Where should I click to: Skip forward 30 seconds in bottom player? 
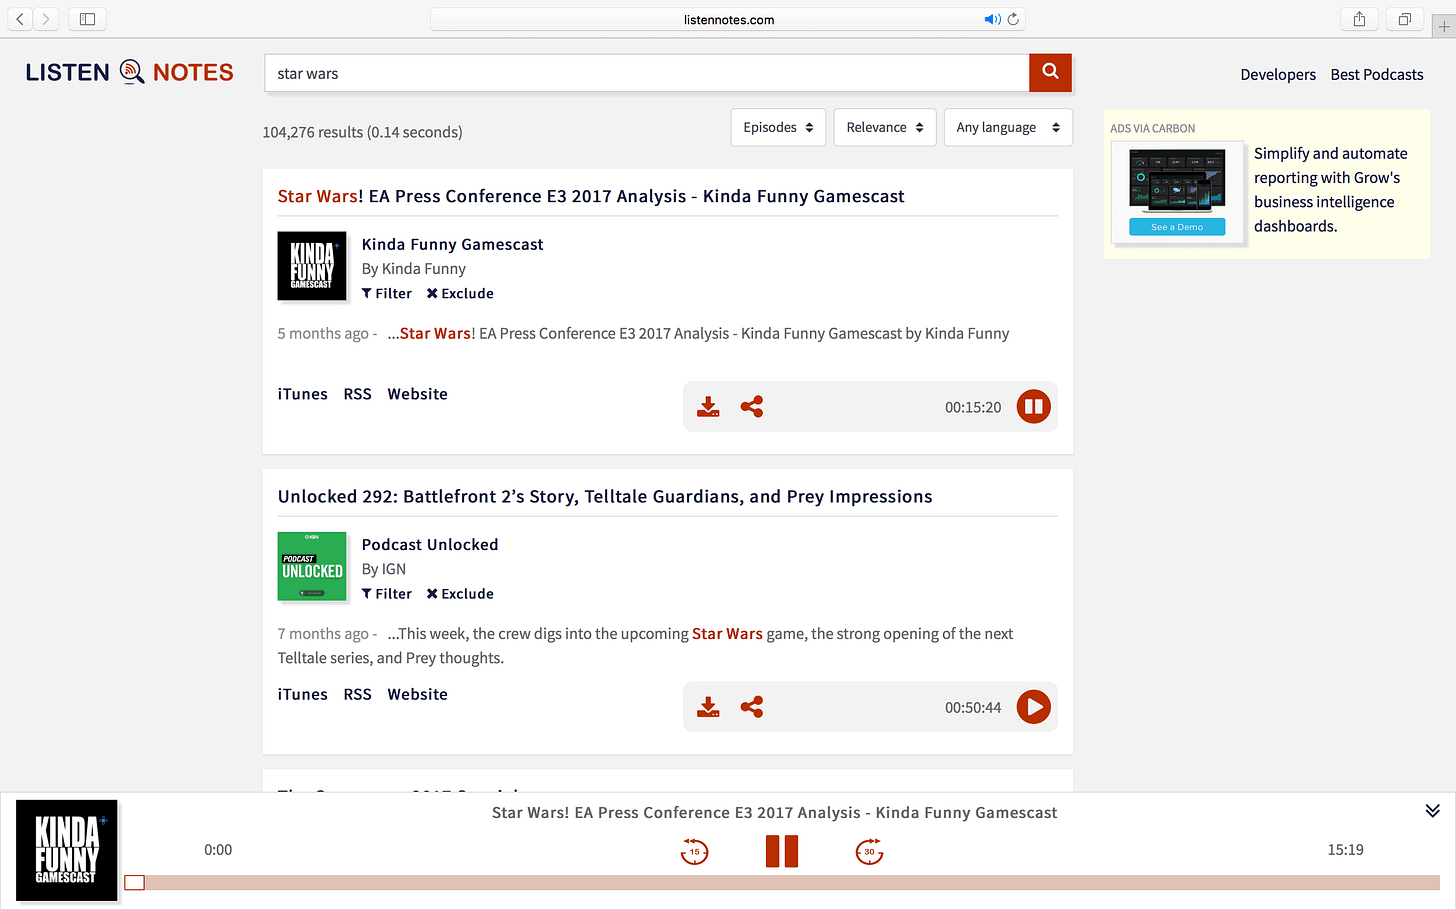click(x=869, y=852)
